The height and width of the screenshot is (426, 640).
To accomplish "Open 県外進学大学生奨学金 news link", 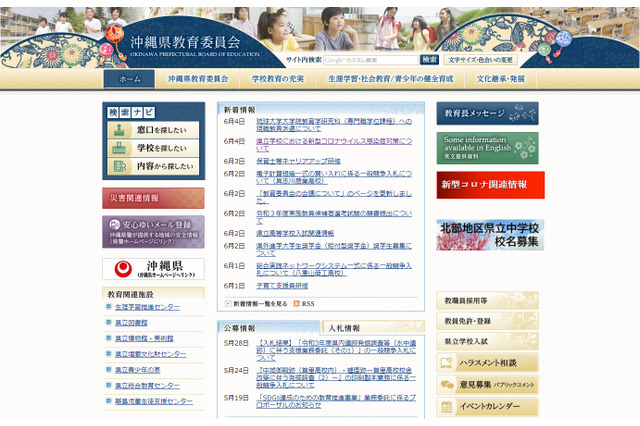I will pos(334,249).
